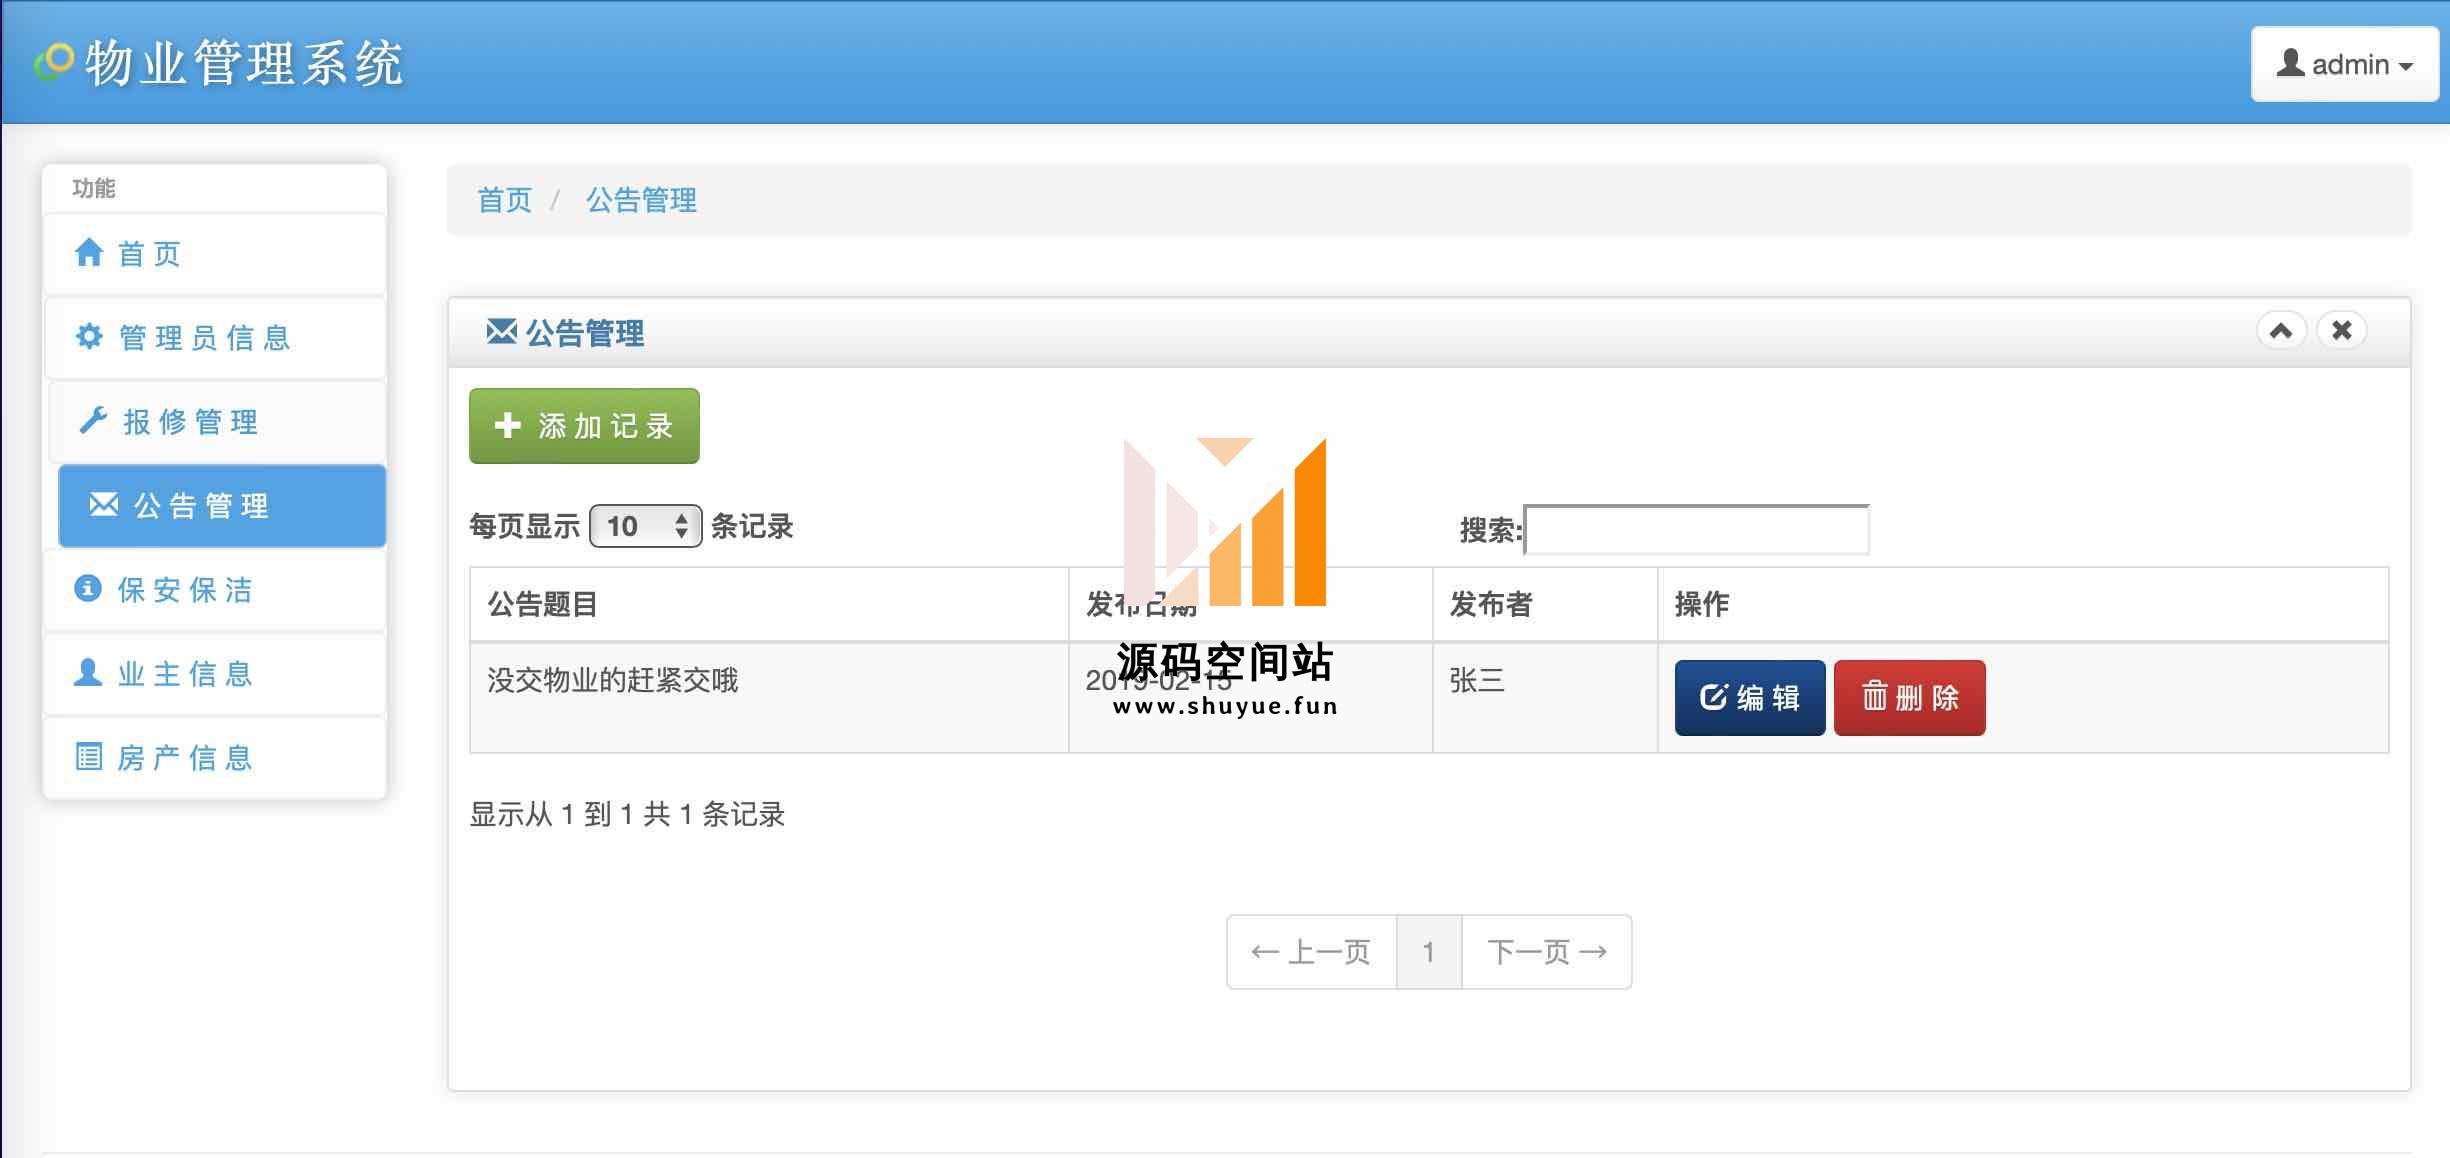Click the person icon for 业主信息
The width and height of the screenshot is (2450, 1158).
pyautogui.click(x=88, y=672)
